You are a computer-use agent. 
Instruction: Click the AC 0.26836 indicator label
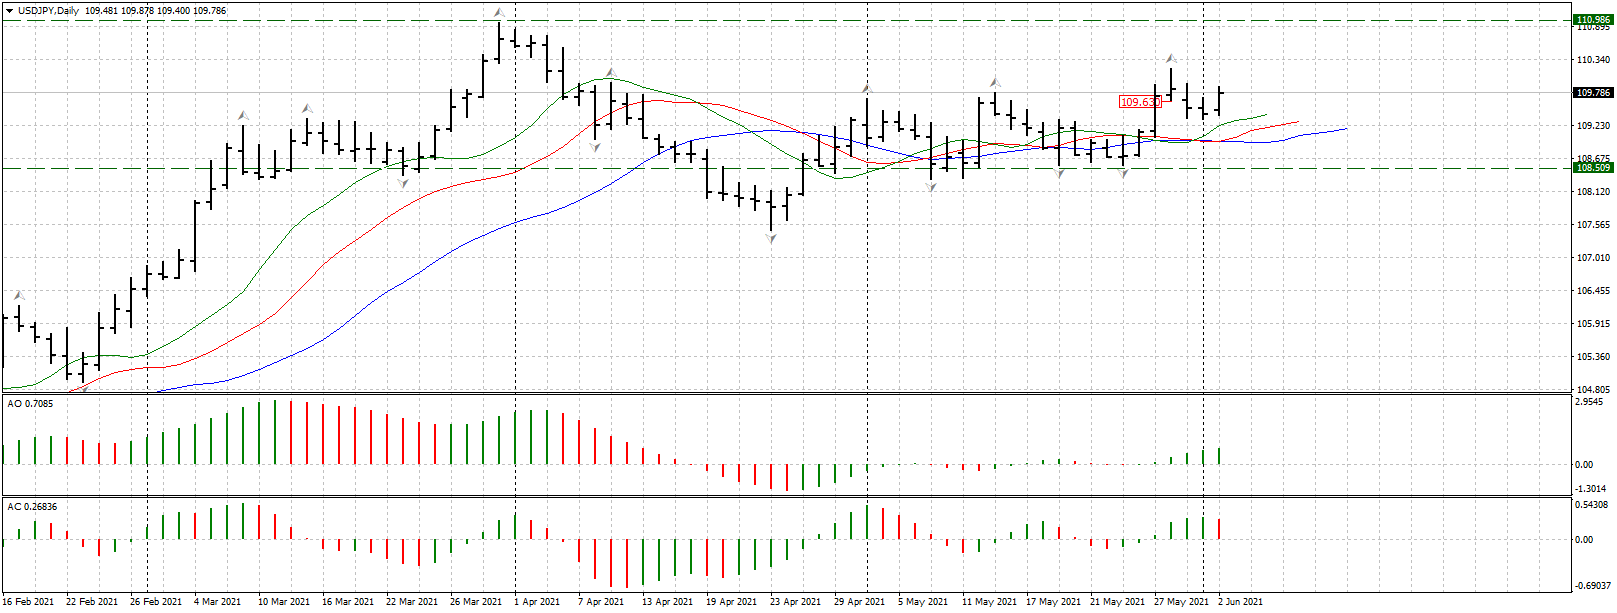click(32, 507)
